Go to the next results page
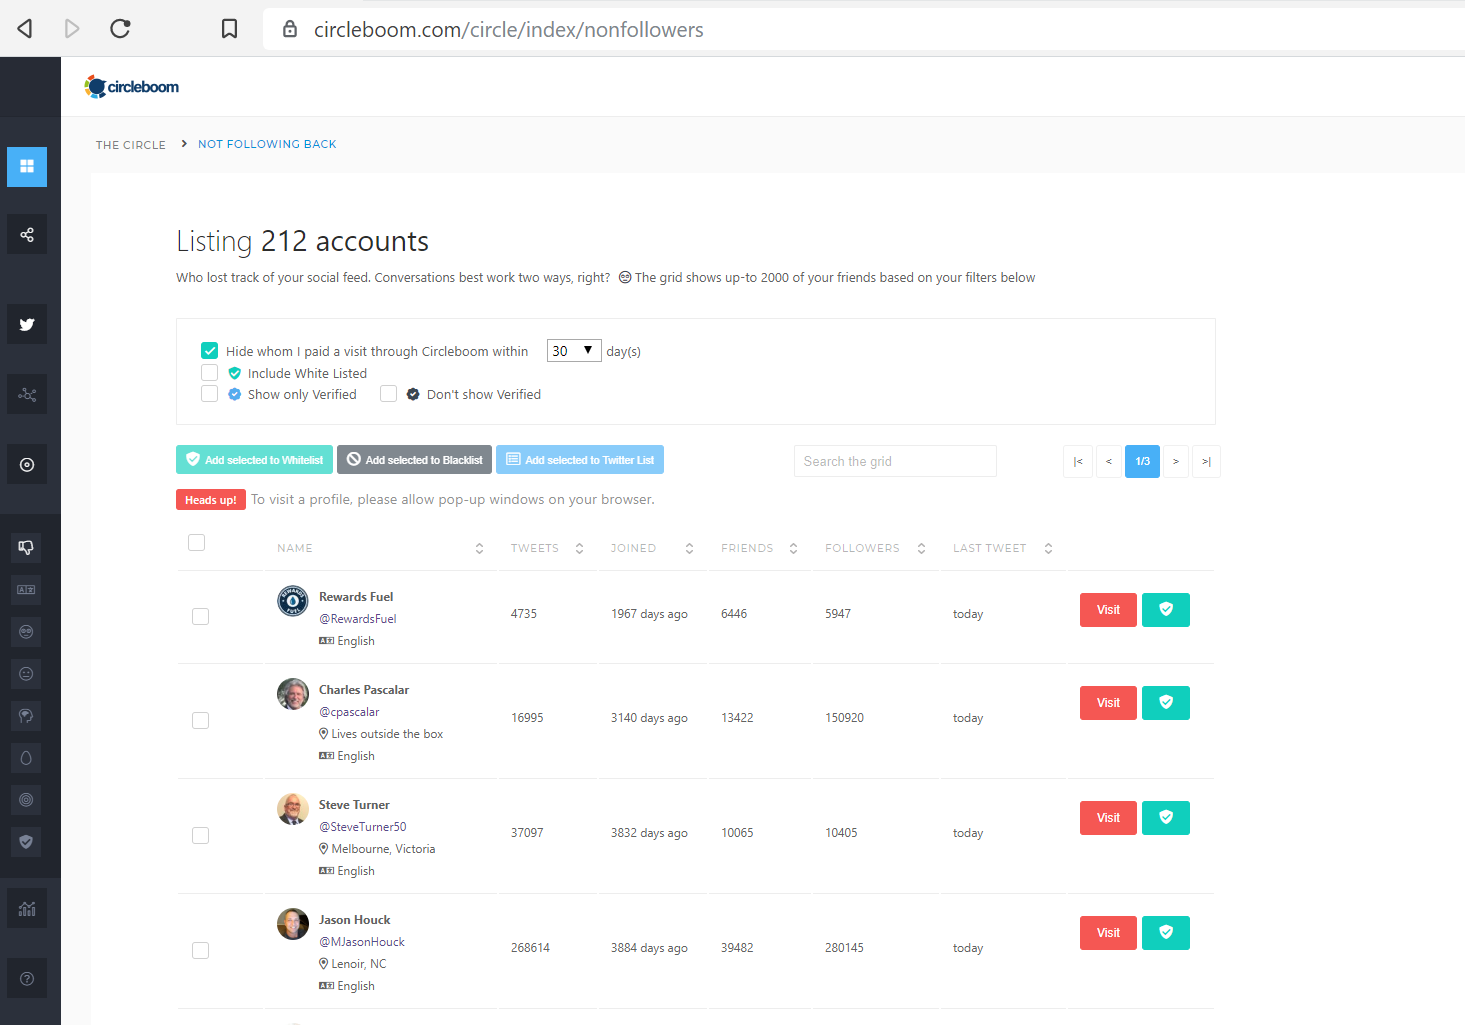The width and height of the screenshot is (1465, 1025). (x=1176, y=461)
